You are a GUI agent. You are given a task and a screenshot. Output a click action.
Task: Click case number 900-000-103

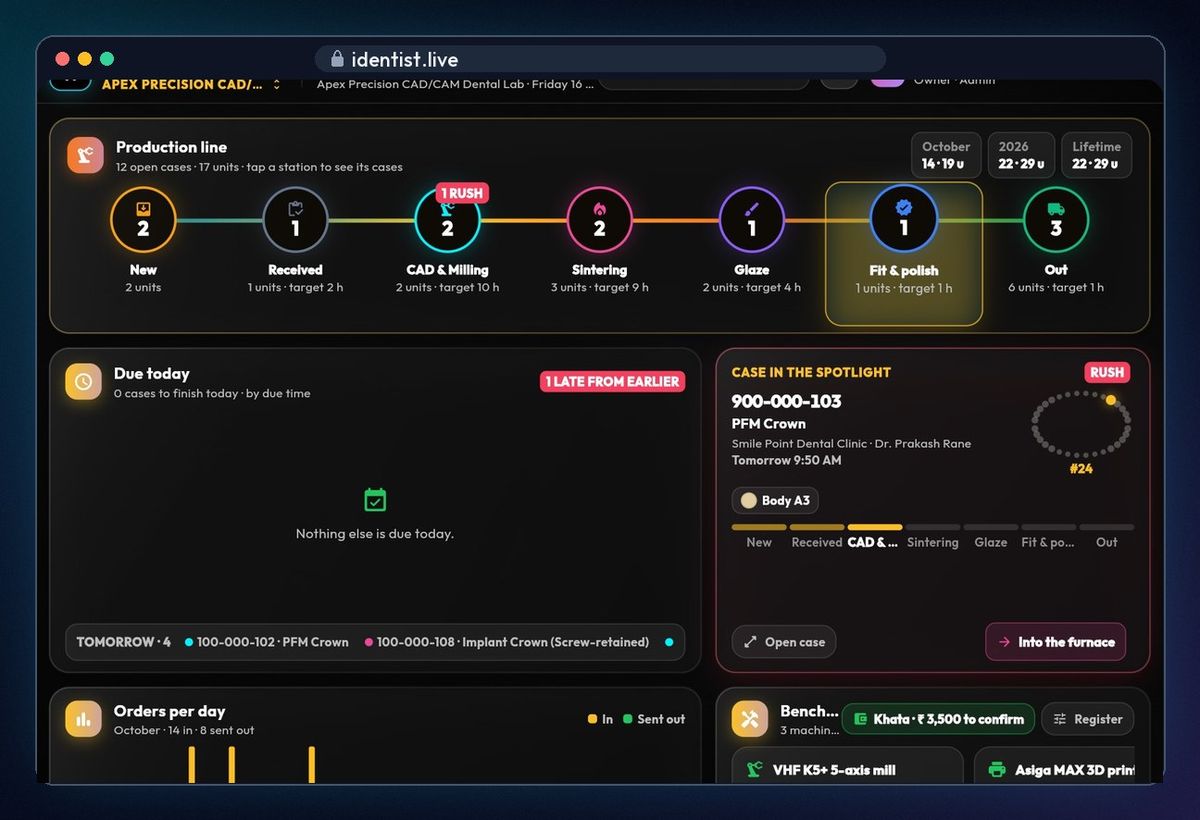[x=787, y=401]
